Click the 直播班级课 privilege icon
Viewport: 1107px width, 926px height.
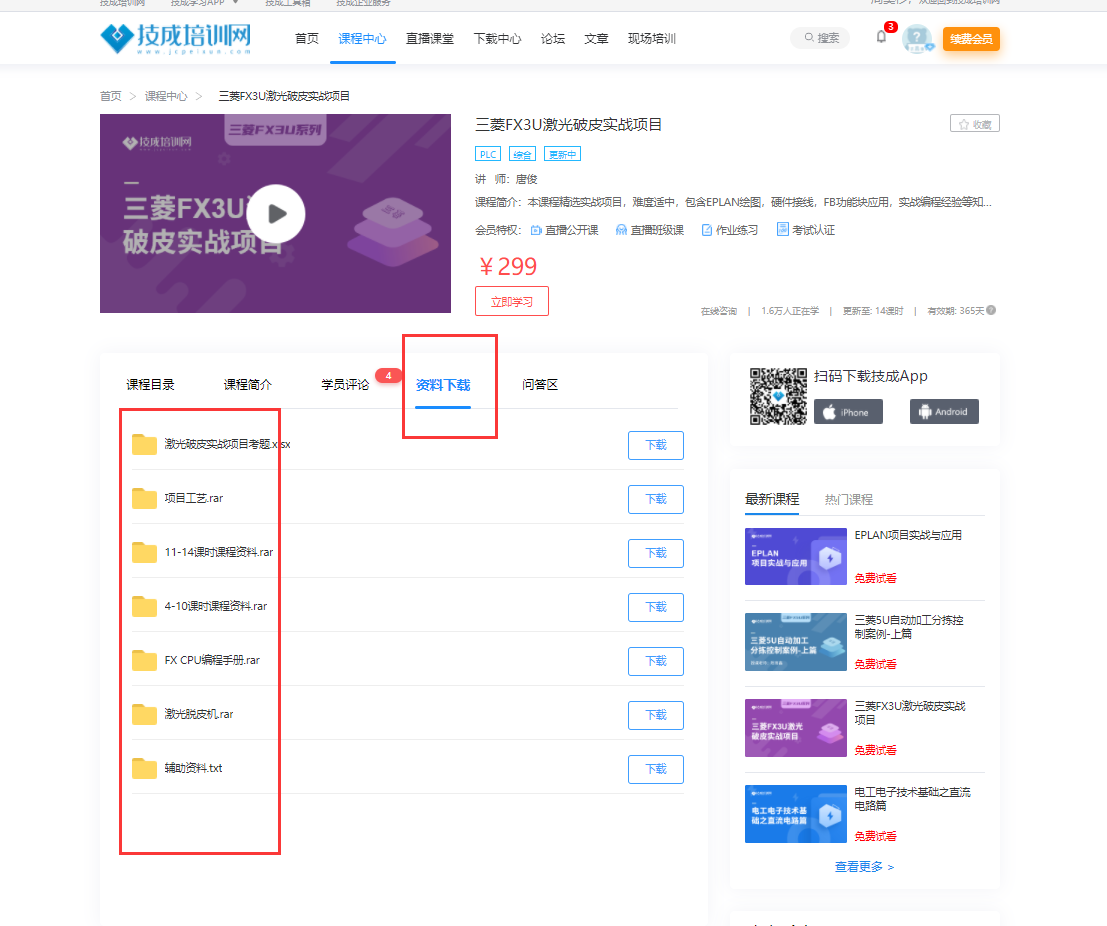621,230
